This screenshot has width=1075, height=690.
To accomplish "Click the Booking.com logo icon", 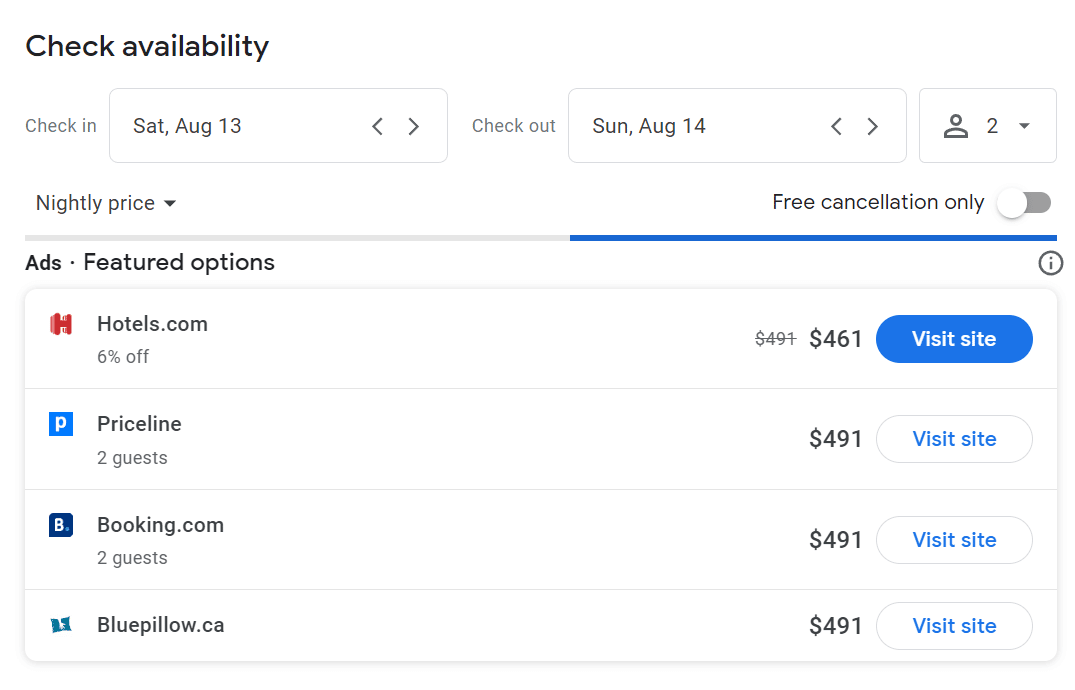I will pyautogui.click(x=61, y=525).
